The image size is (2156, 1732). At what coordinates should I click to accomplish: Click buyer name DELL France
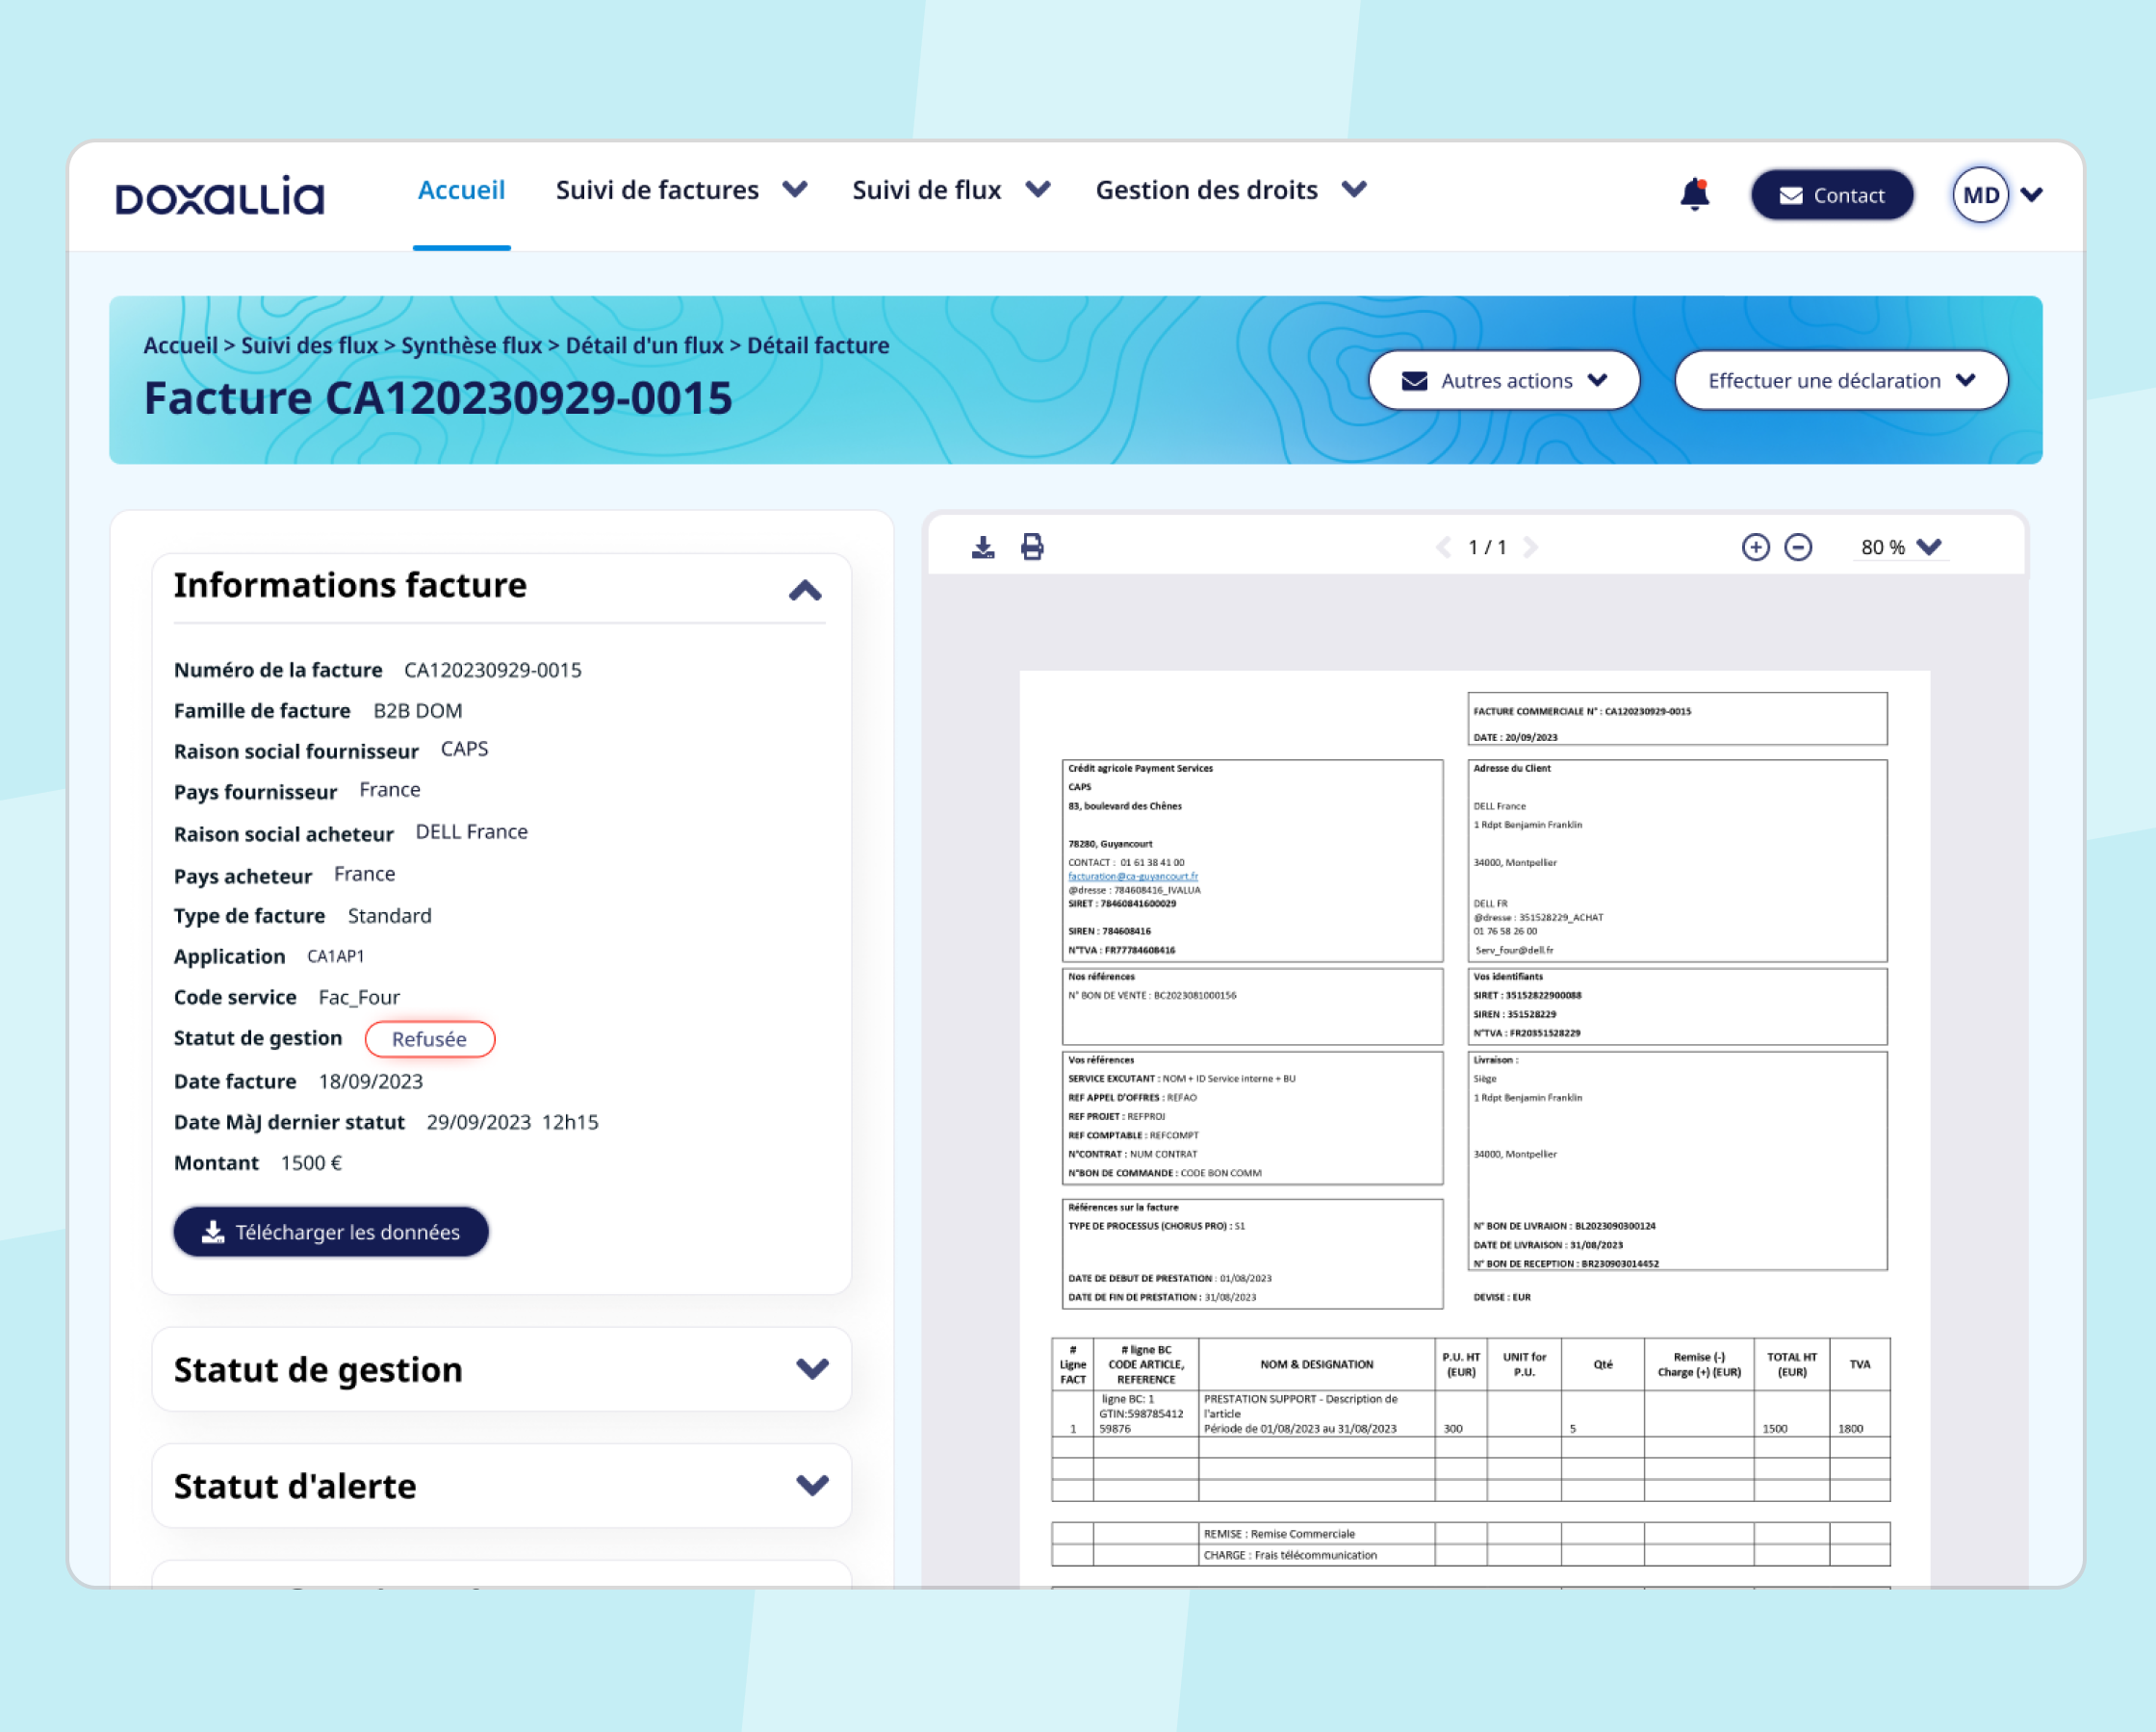click(x=471, y=832)
